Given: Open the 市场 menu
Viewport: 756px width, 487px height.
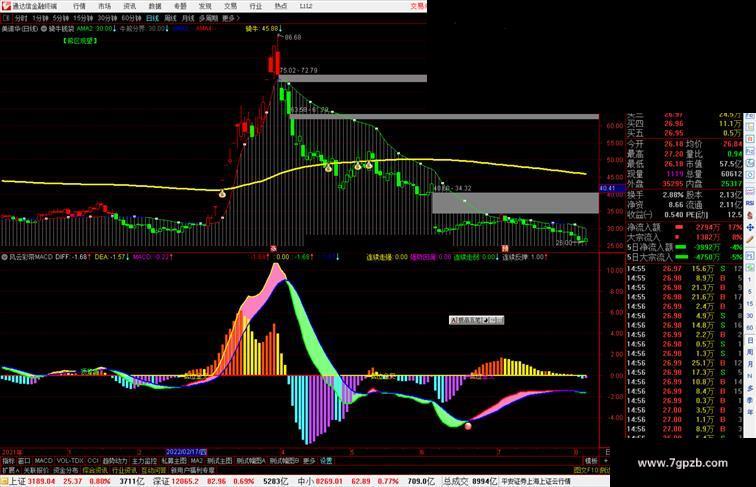Looking at the screenshot, I should pos(105,6).
